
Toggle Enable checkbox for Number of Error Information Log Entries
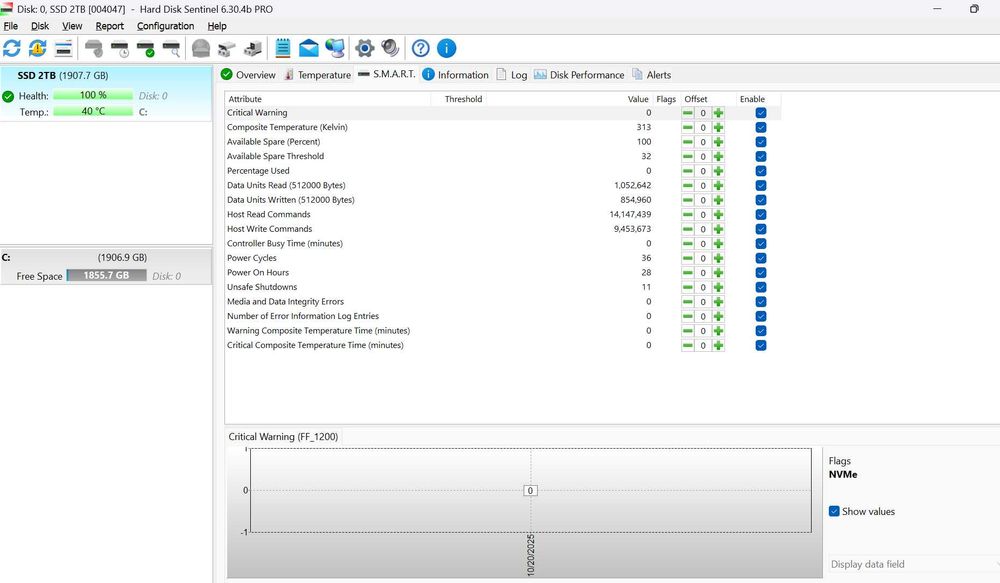pyautogui.click(x=761, y=316)
